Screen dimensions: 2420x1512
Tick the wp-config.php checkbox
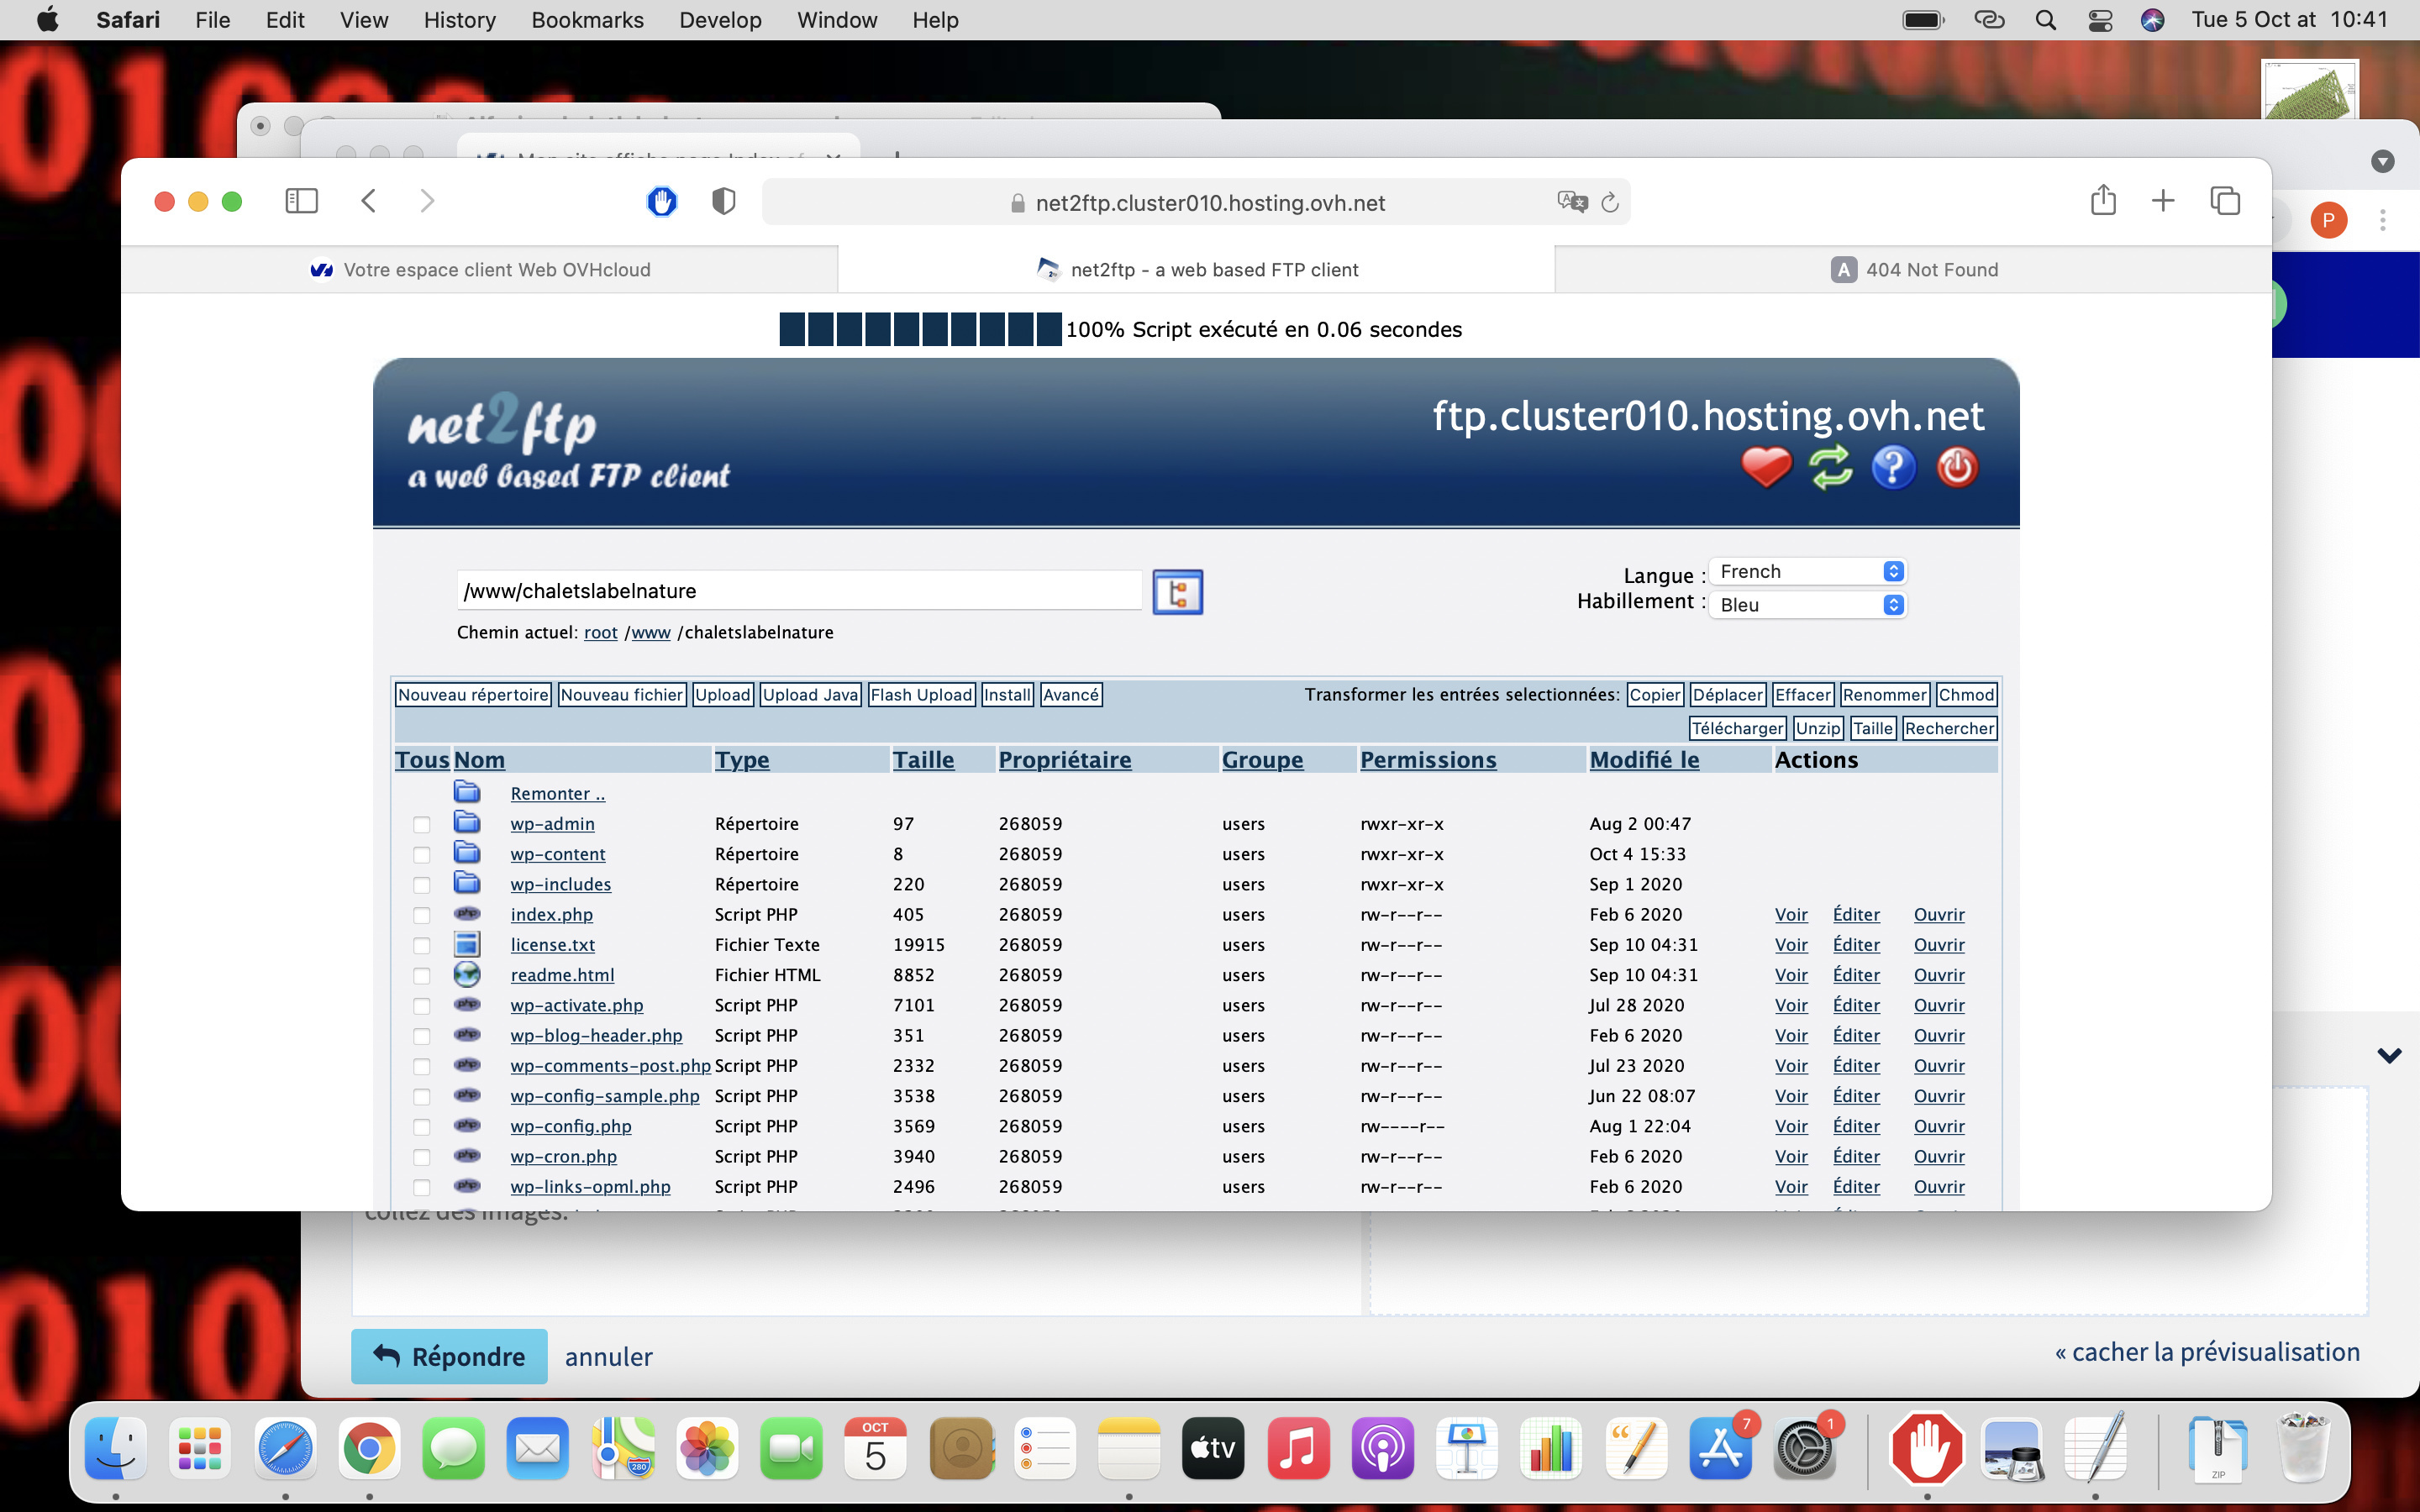click(421, 1127)
